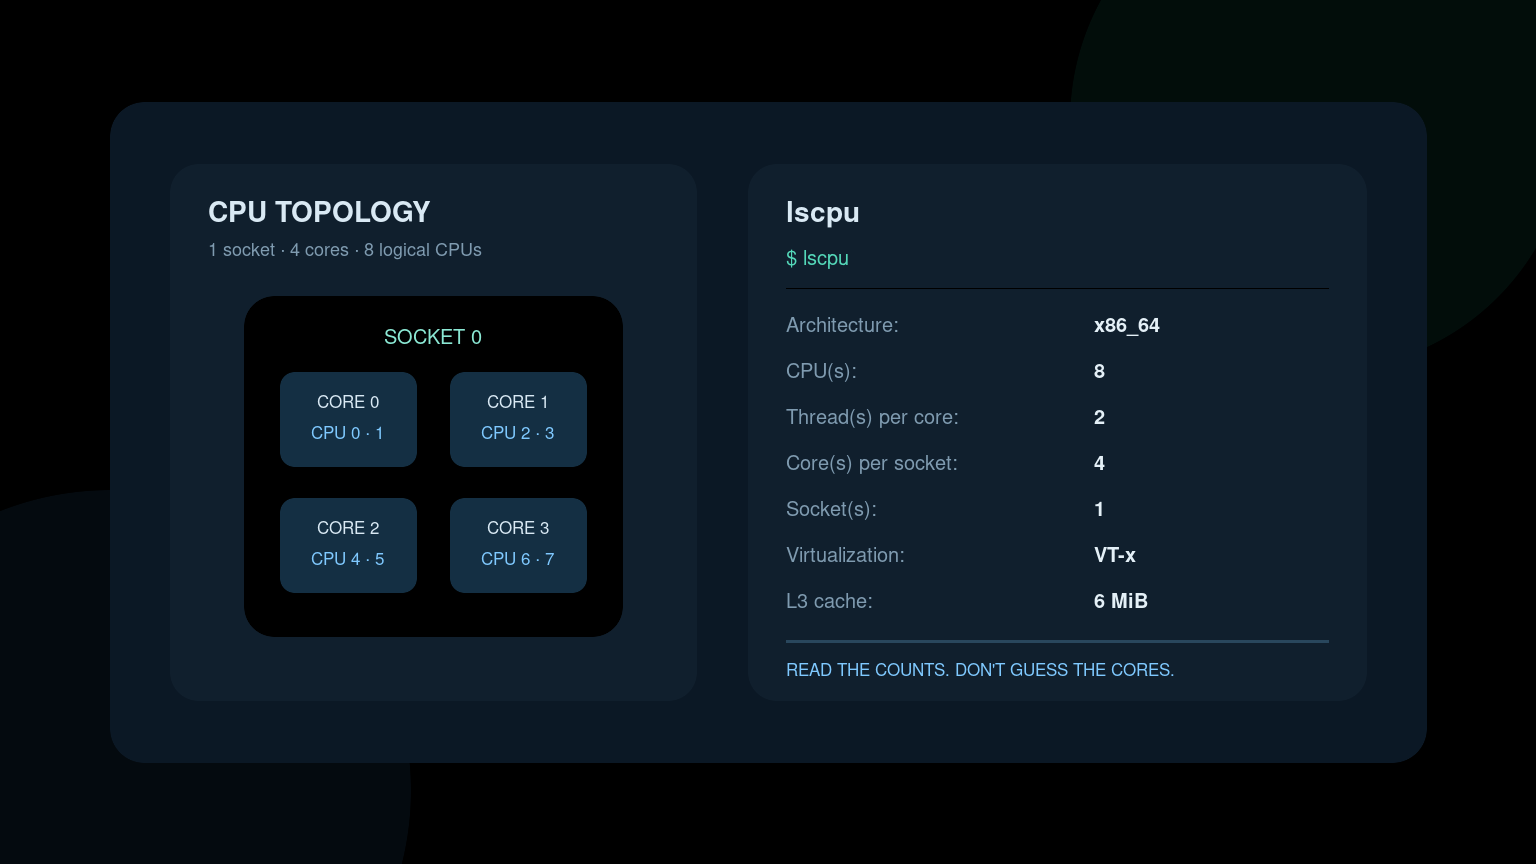1536x864 pixels.
Task: Click the 'CPU 2 · 3' text
Action: pyautogui.click(x=518, y=433)
